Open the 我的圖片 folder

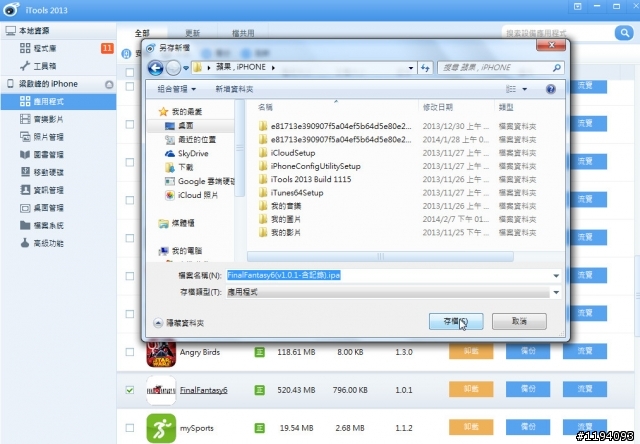(280, 219)
